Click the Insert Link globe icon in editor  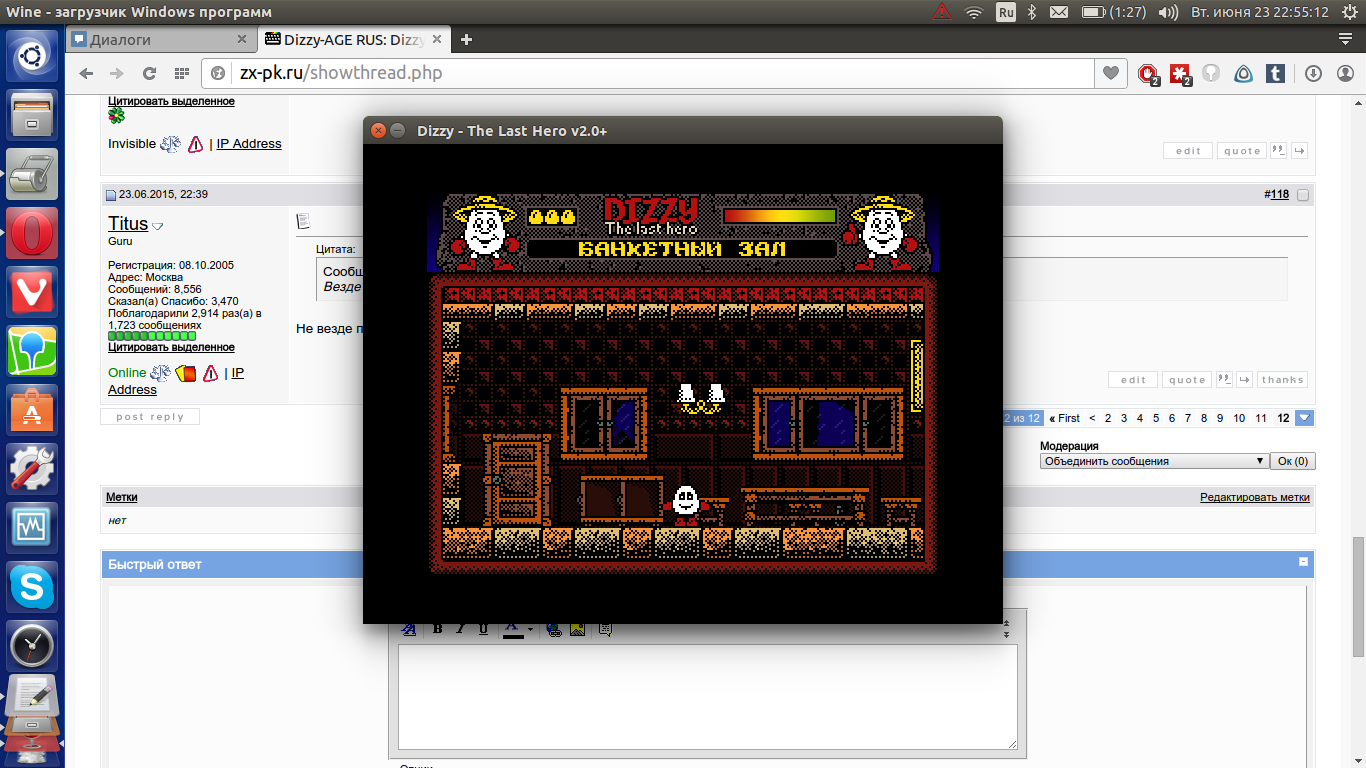[x=554, y=629]
